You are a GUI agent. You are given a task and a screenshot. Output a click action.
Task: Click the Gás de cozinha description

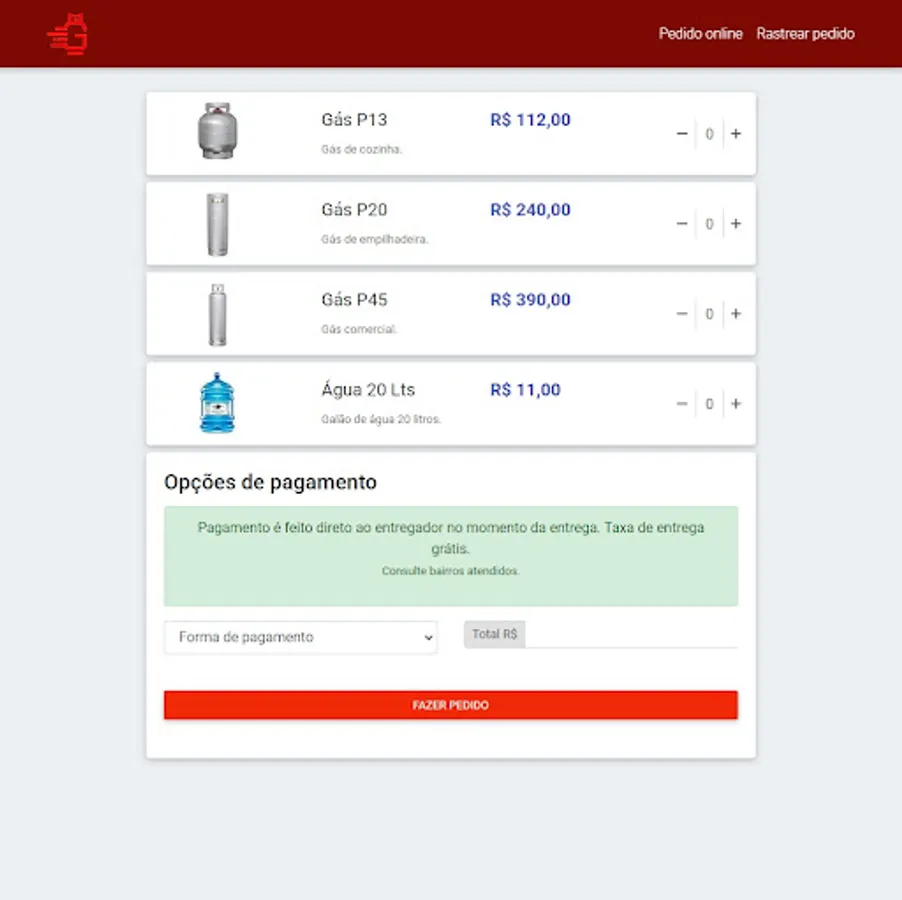pos(361,150)
